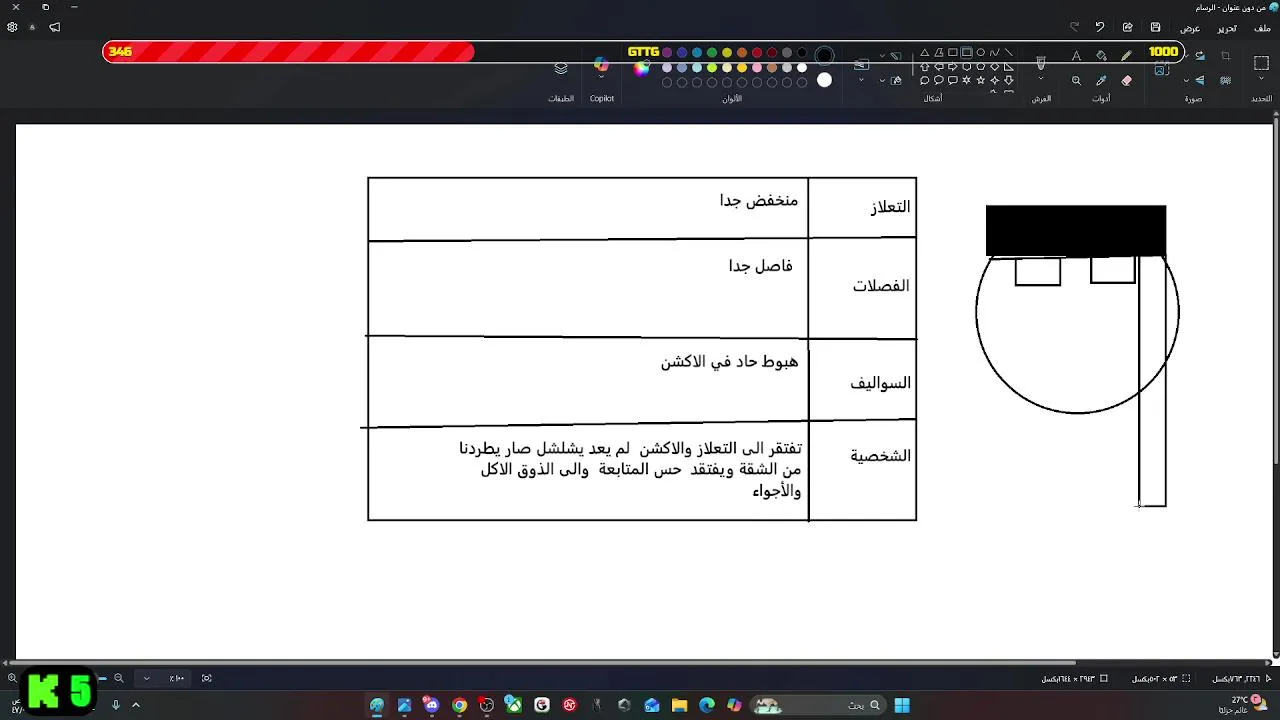
Task: Click the Crop image icon
Action: pos(1226,56)
